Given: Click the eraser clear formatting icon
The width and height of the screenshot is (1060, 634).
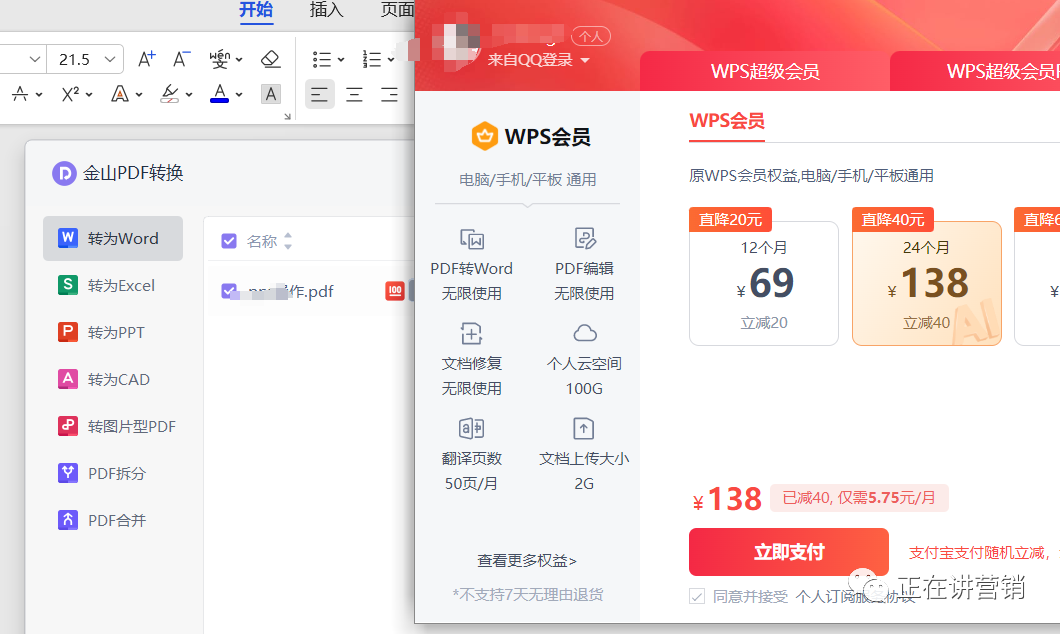Looking at the screenshot, I should [270, 59].
